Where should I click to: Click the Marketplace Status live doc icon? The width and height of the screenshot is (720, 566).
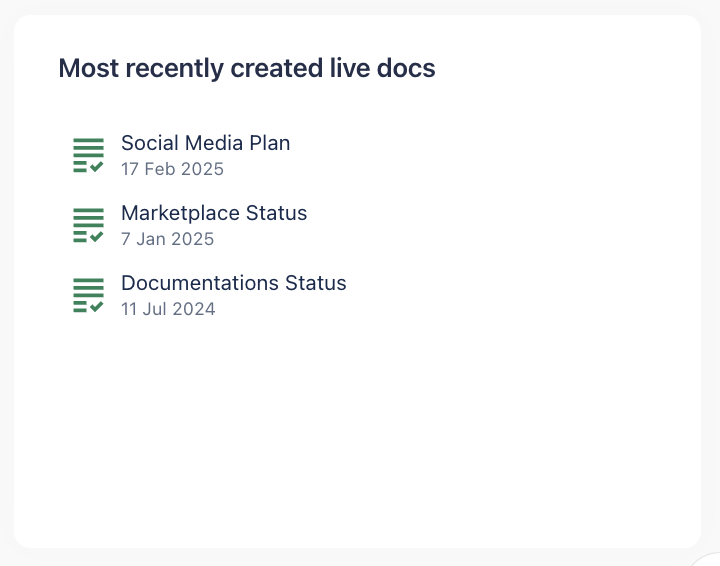click(88, 225)
